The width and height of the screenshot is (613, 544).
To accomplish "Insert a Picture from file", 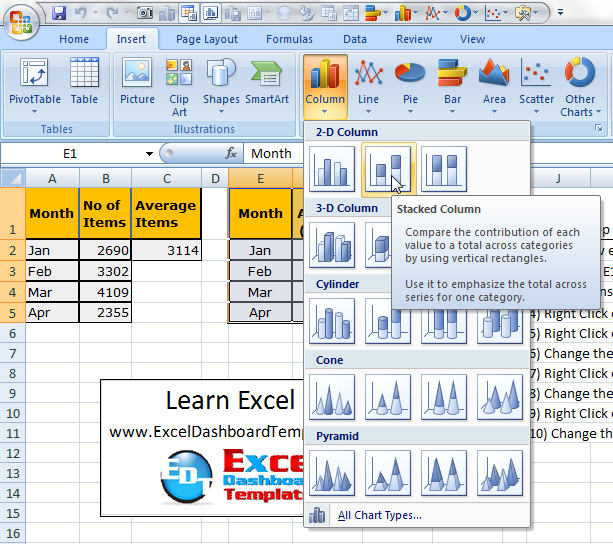I will (137, 81).
